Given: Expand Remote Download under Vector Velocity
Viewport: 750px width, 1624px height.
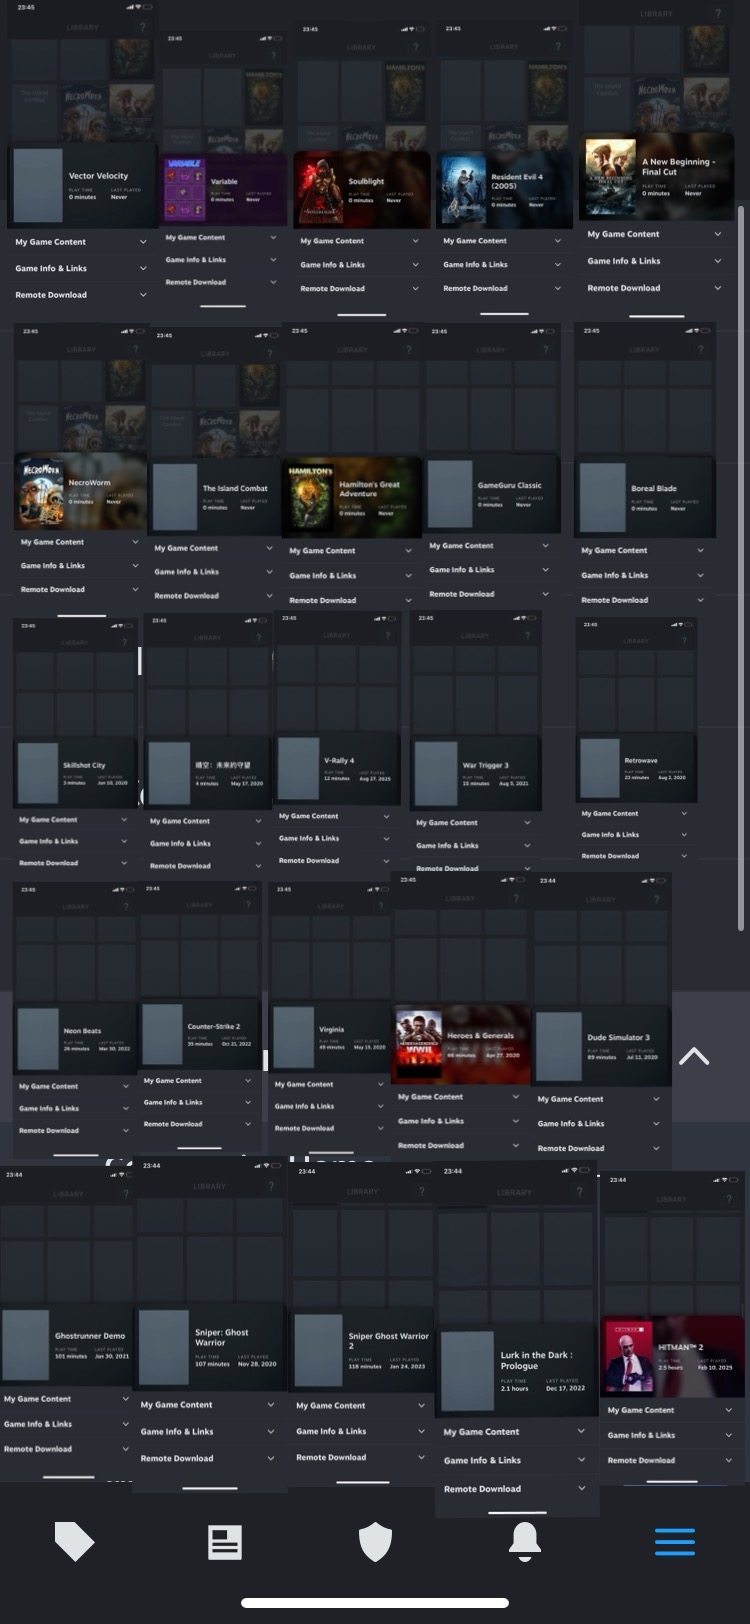Looking at the screenshot, I should [81, 295].
